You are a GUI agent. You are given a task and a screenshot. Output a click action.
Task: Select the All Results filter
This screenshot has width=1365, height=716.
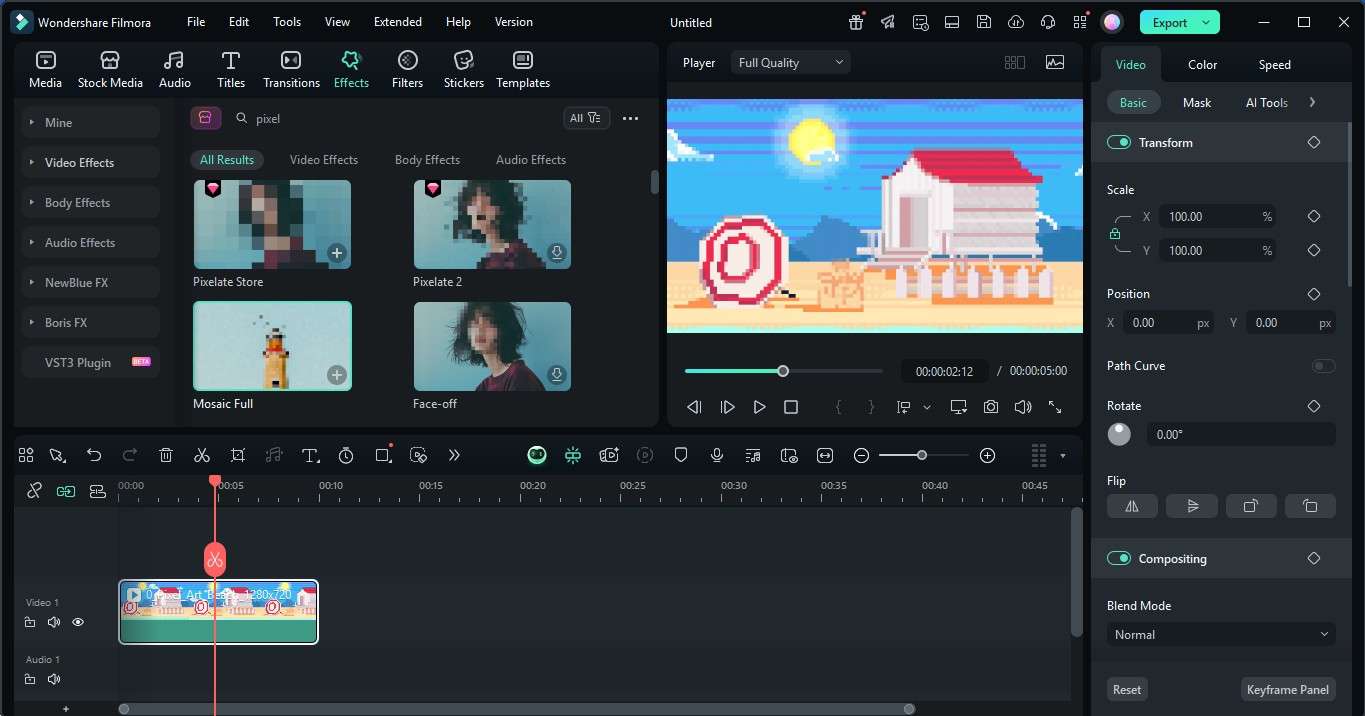click(x=227, y=160)
